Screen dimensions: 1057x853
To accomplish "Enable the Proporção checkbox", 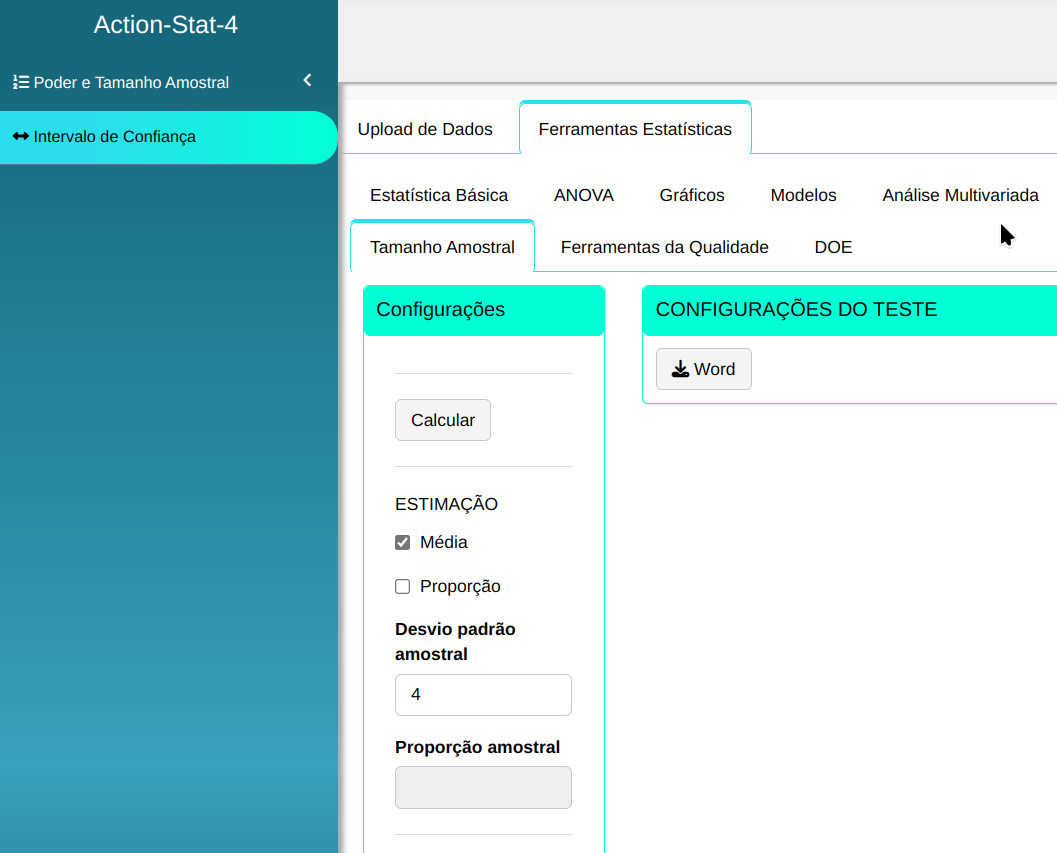I will 403,587.
